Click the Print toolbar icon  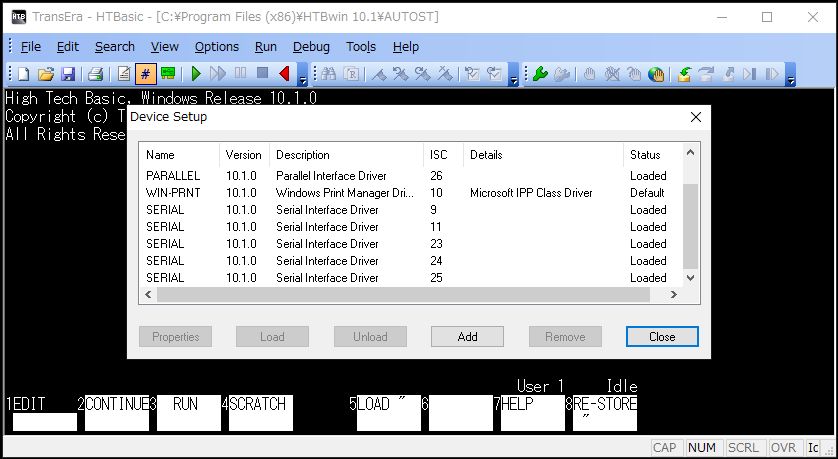pos(95,74)
